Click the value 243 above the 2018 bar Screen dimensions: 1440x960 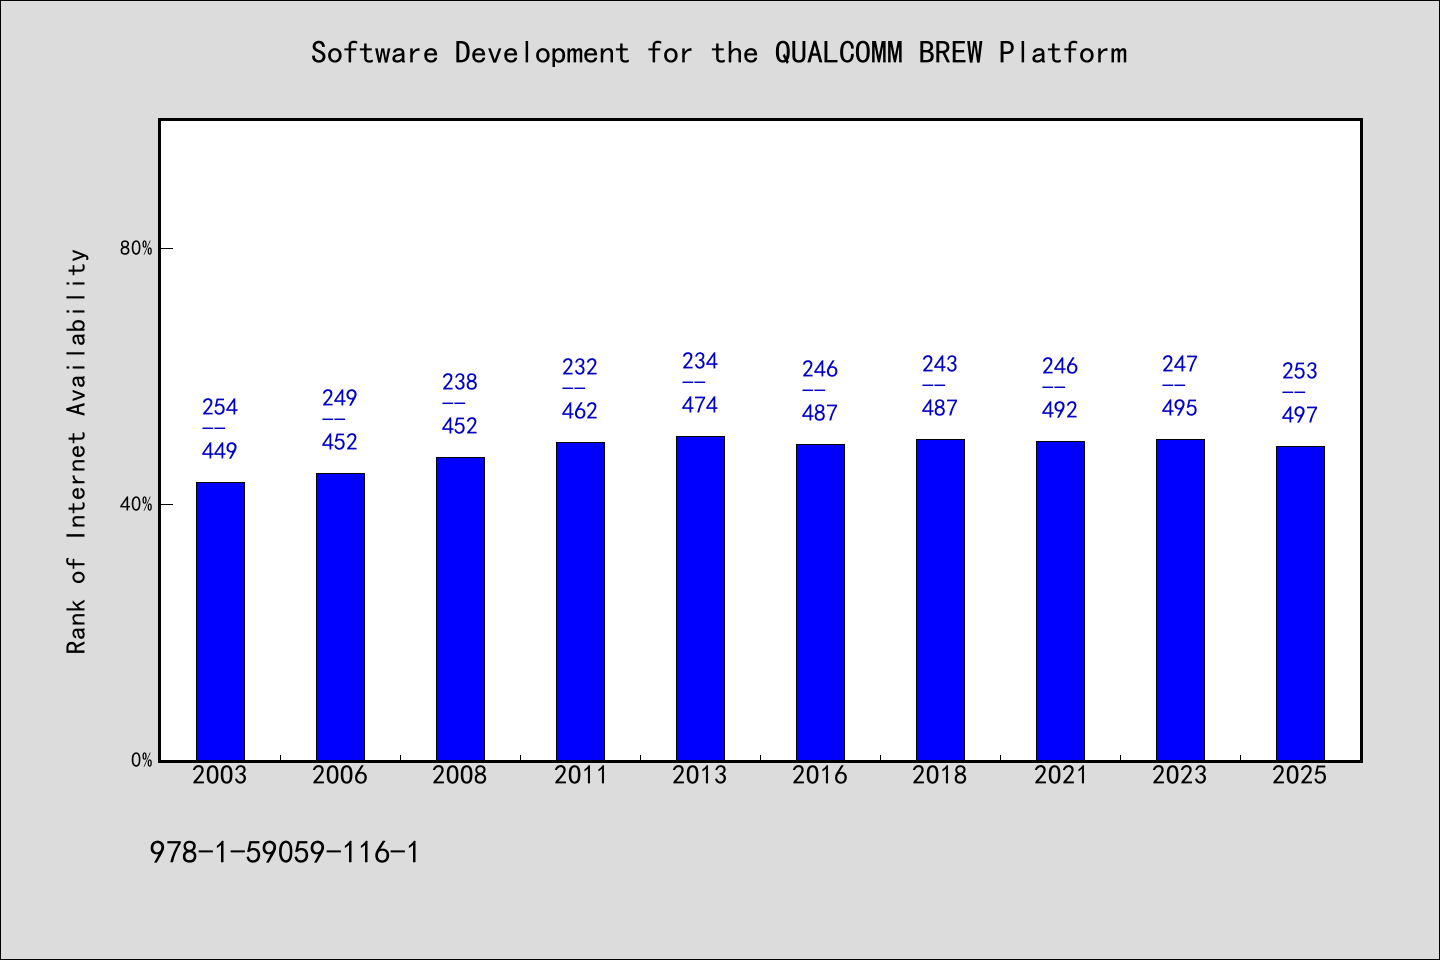[x=940, y=364]
